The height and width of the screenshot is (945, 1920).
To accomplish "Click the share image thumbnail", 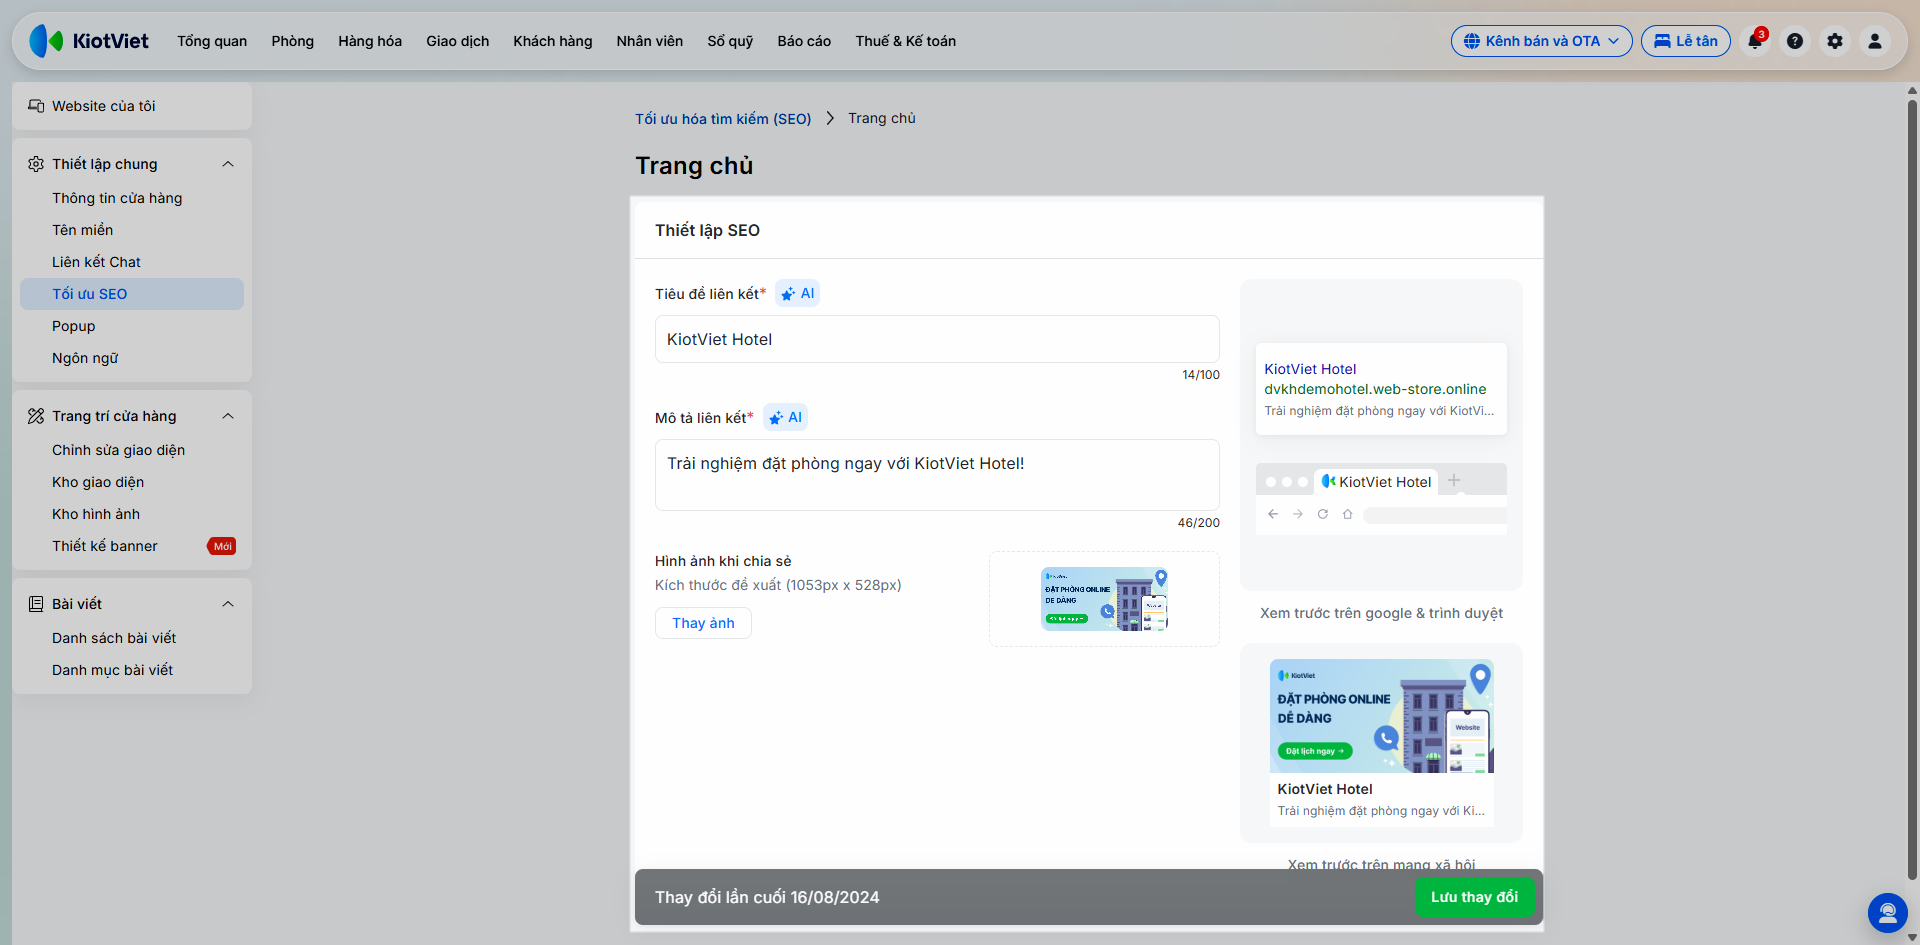I will (x=1104, y=599).
